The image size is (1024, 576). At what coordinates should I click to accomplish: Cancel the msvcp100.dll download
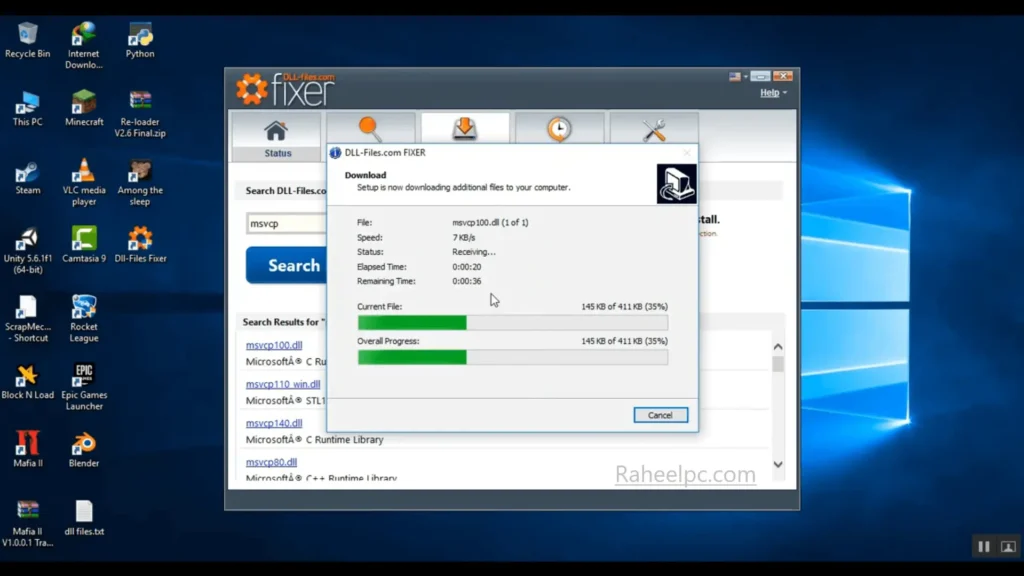(660, 415)
